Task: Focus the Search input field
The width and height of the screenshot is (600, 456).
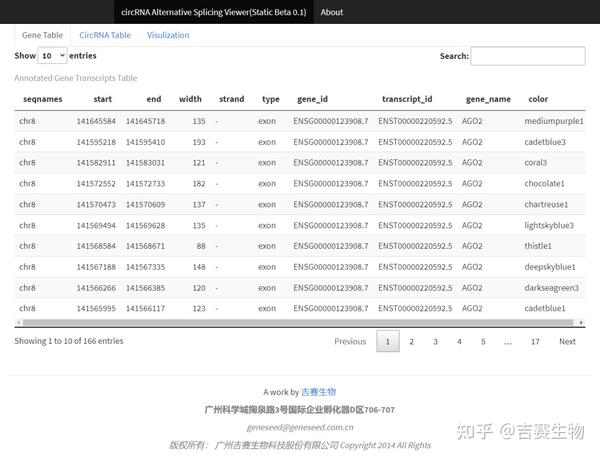Action: (x=528, y=56)
